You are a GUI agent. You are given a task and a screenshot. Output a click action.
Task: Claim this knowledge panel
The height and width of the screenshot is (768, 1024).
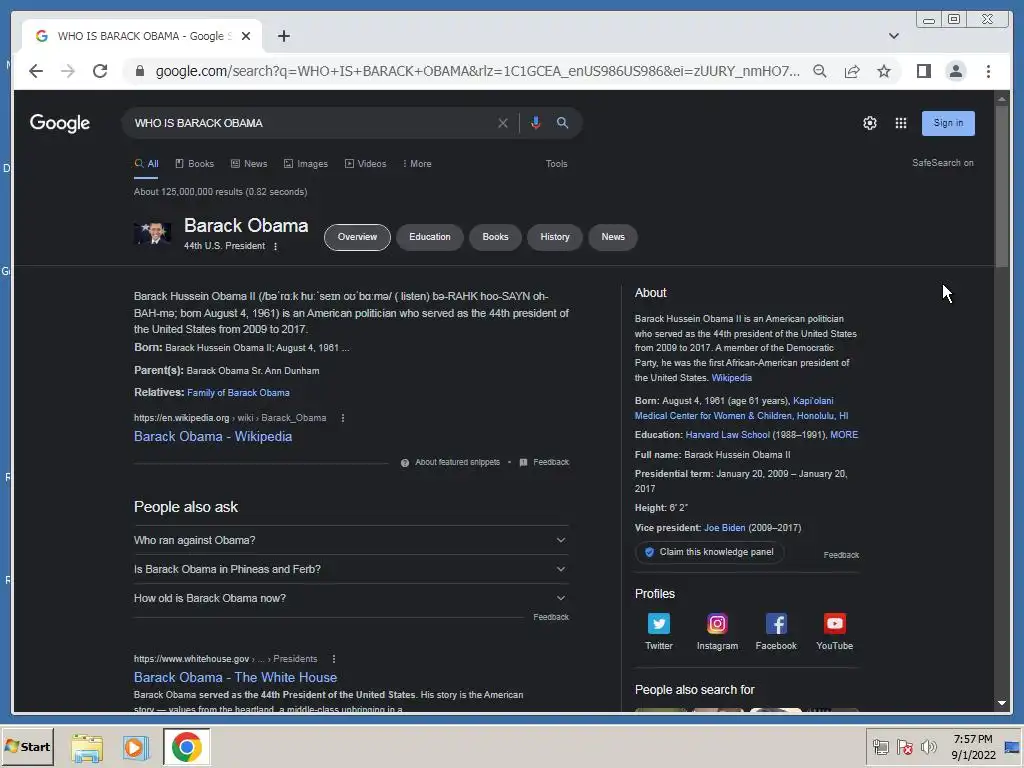pyautogui.click(x=709, y=552)
